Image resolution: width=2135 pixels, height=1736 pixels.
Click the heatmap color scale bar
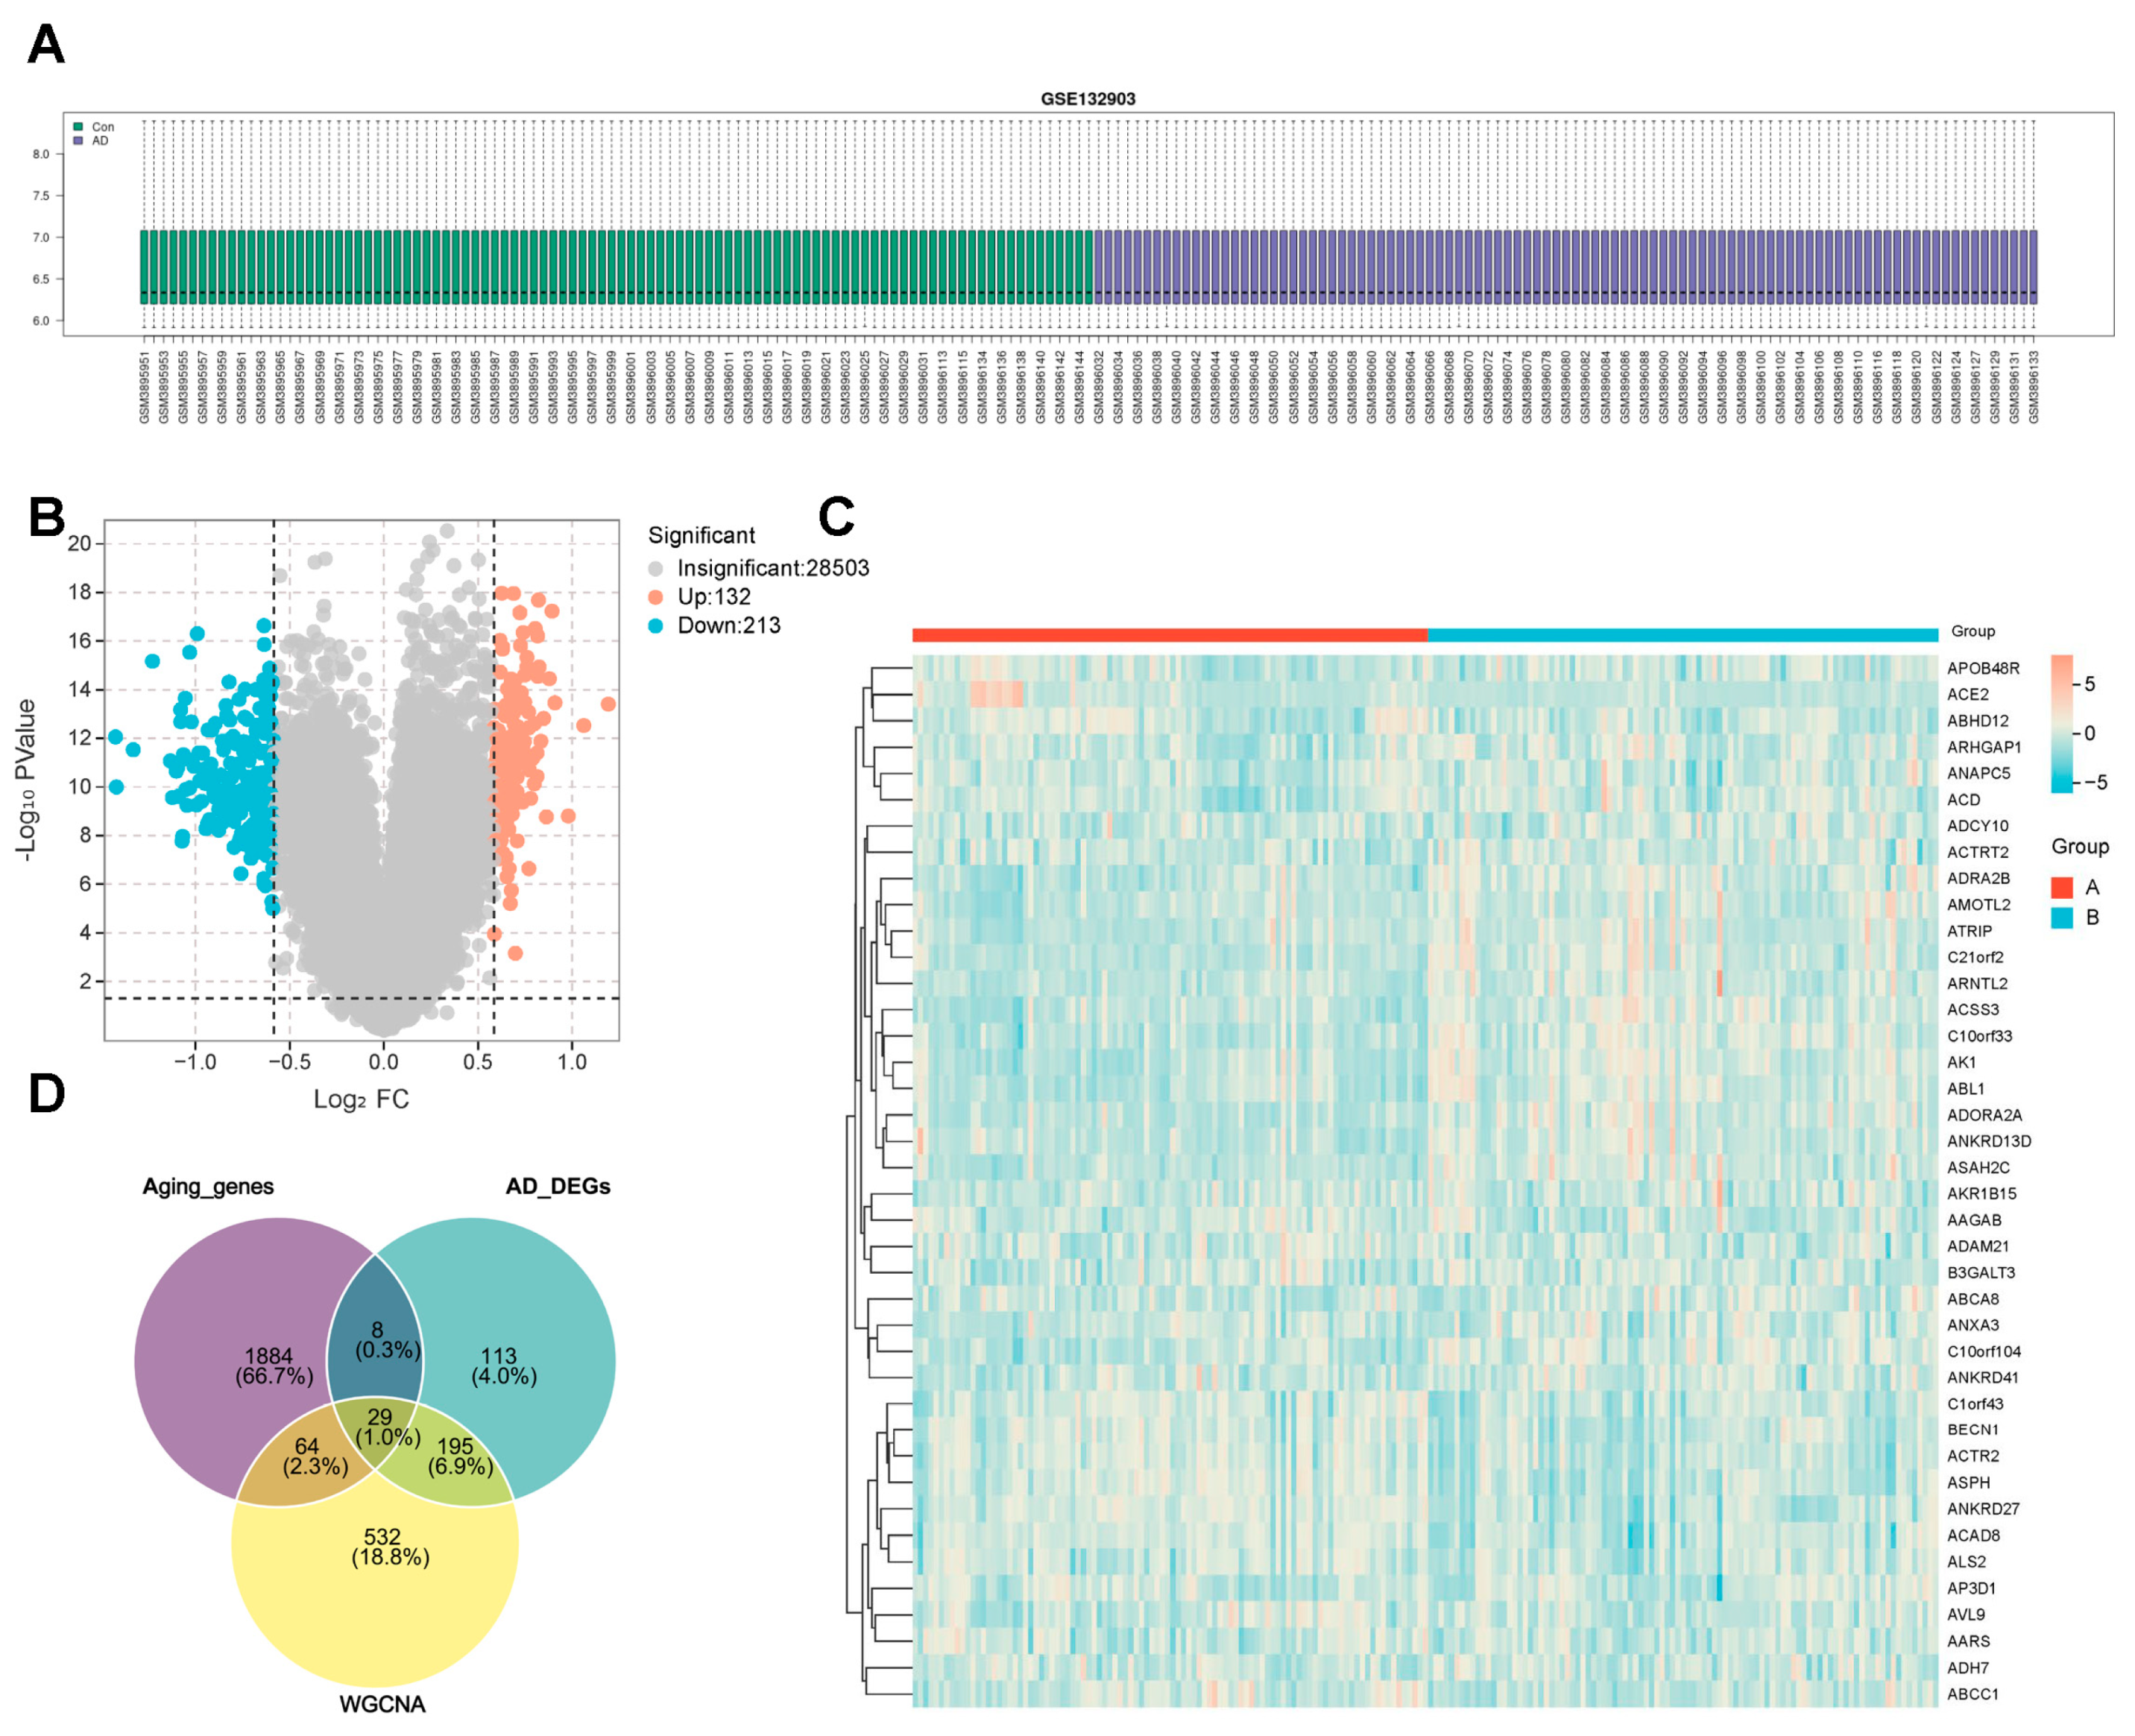point(2061,723)
